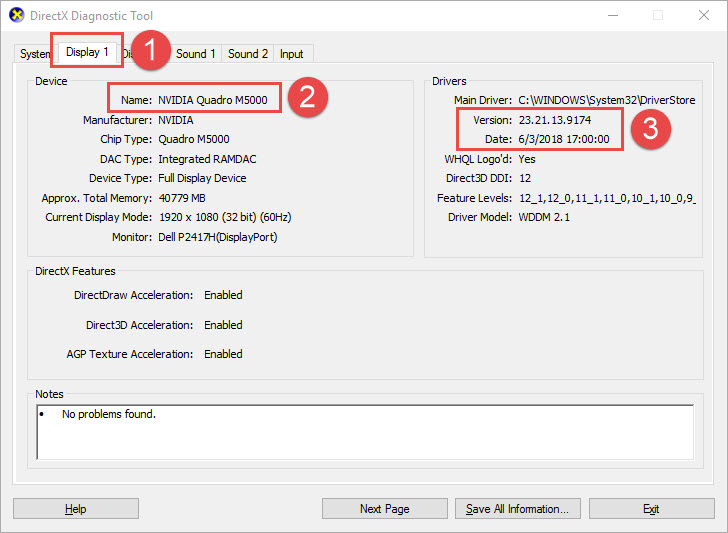This screenshot has height=533, width=728.
Task: Open the Sound 2 tab
Action: point(247,54)
